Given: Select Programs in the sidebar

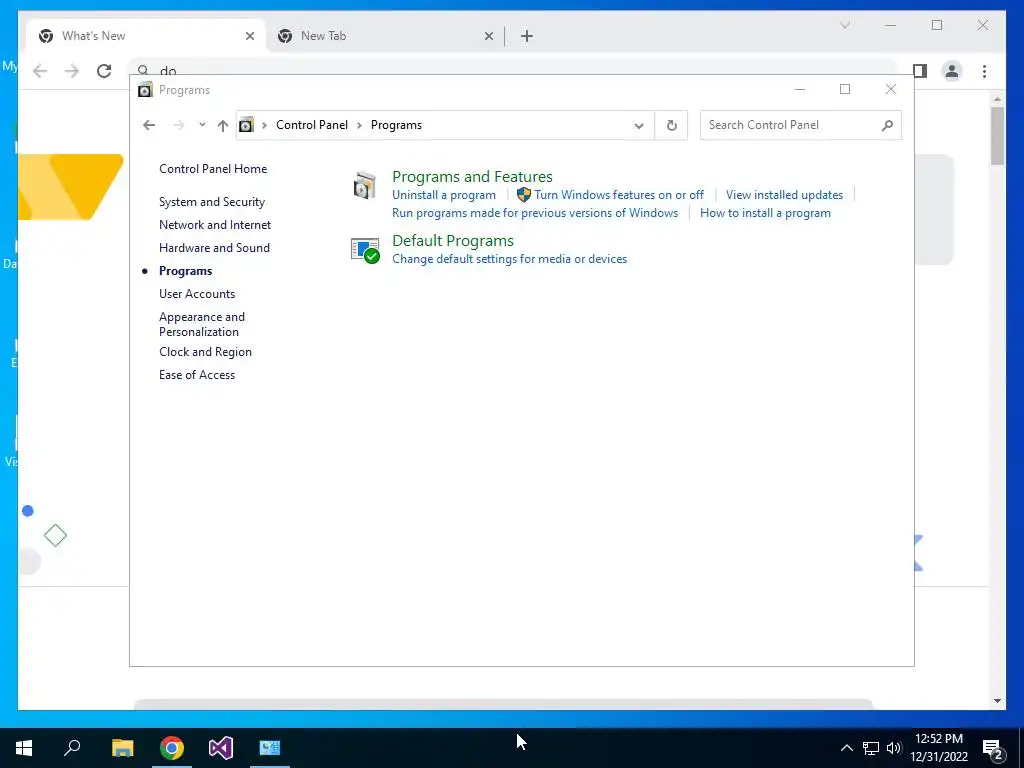Looking at the screenshot, I should point(185,270).
